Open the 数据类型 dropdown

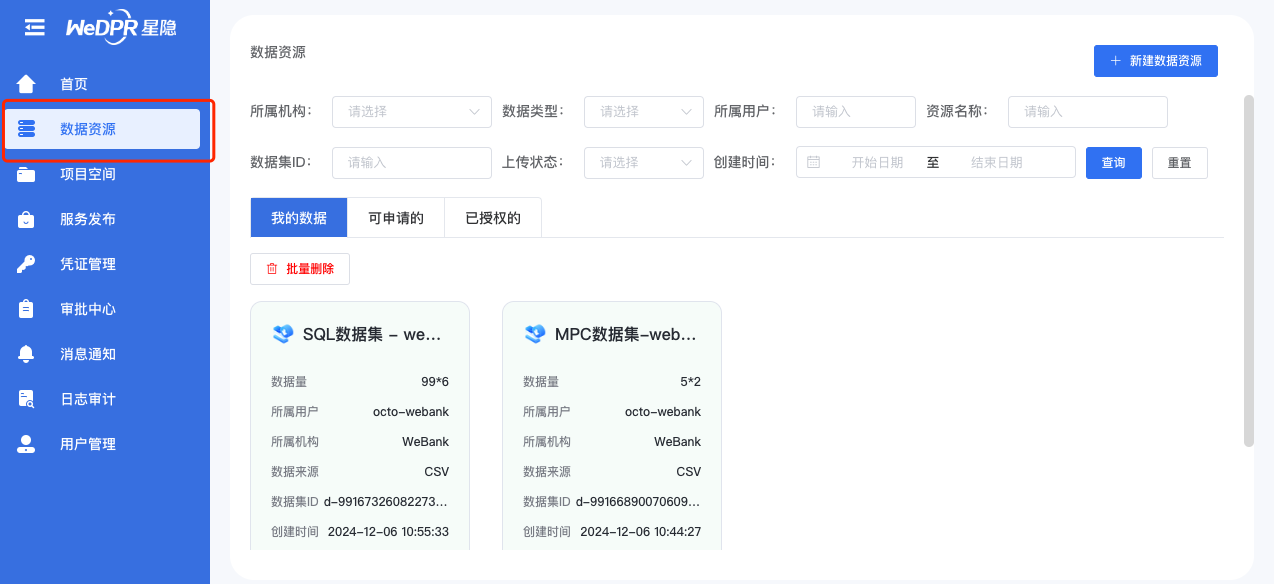click(644, 112)
